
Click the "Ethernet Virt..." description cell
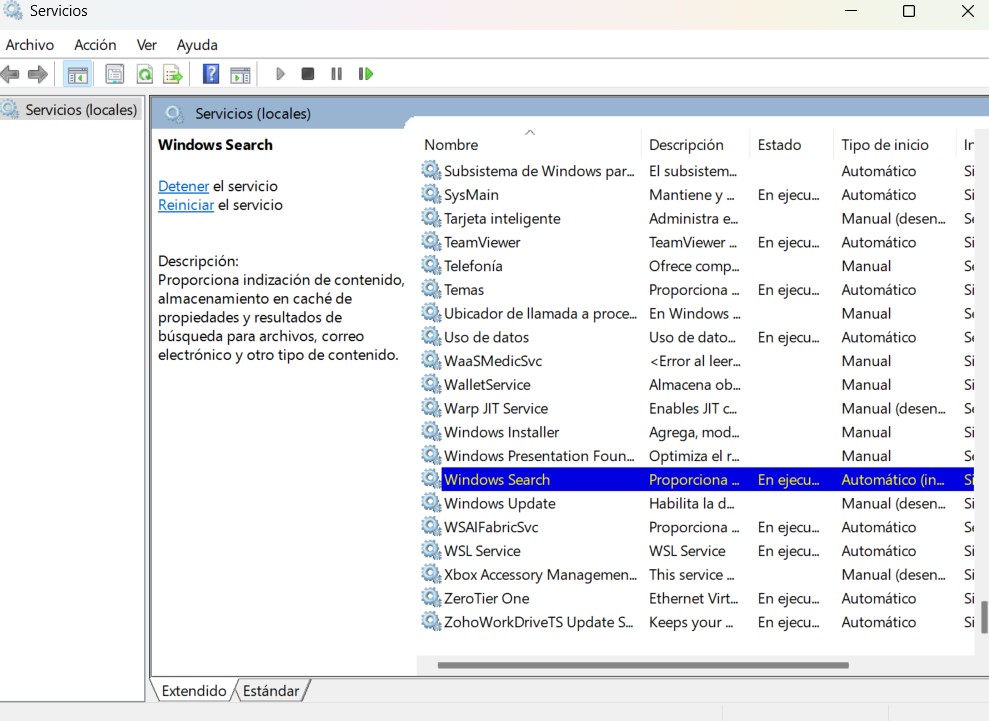click(694, 598)
